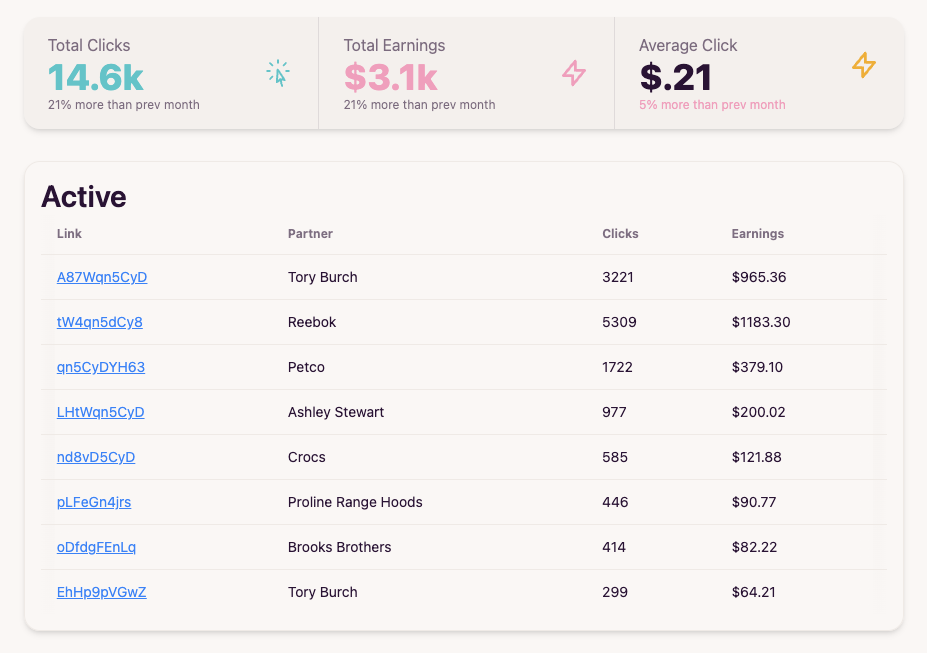927x653 pixels.
Task: Select the $3.1k total earnings value
Action: 390,77
